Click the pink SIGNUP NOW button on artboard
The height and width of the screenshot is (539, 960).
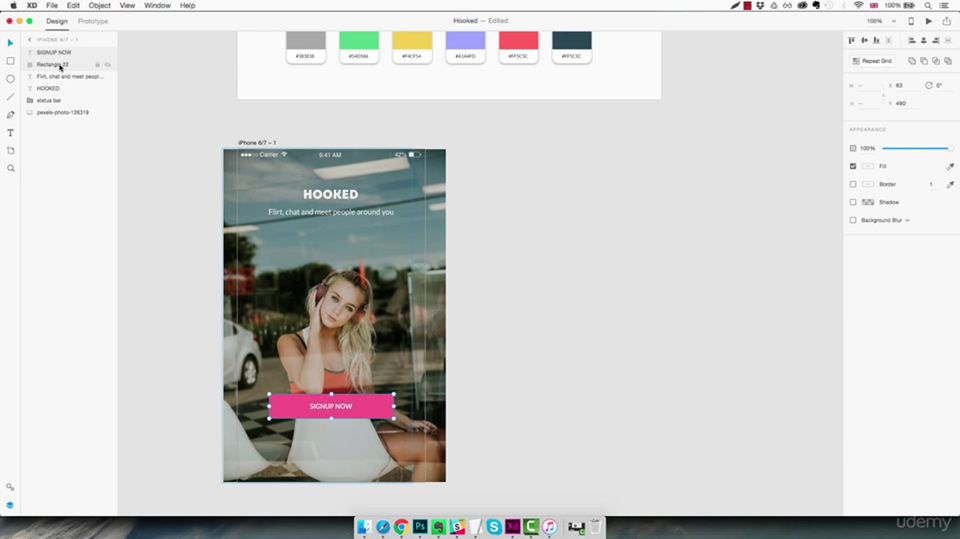[331, 406]
